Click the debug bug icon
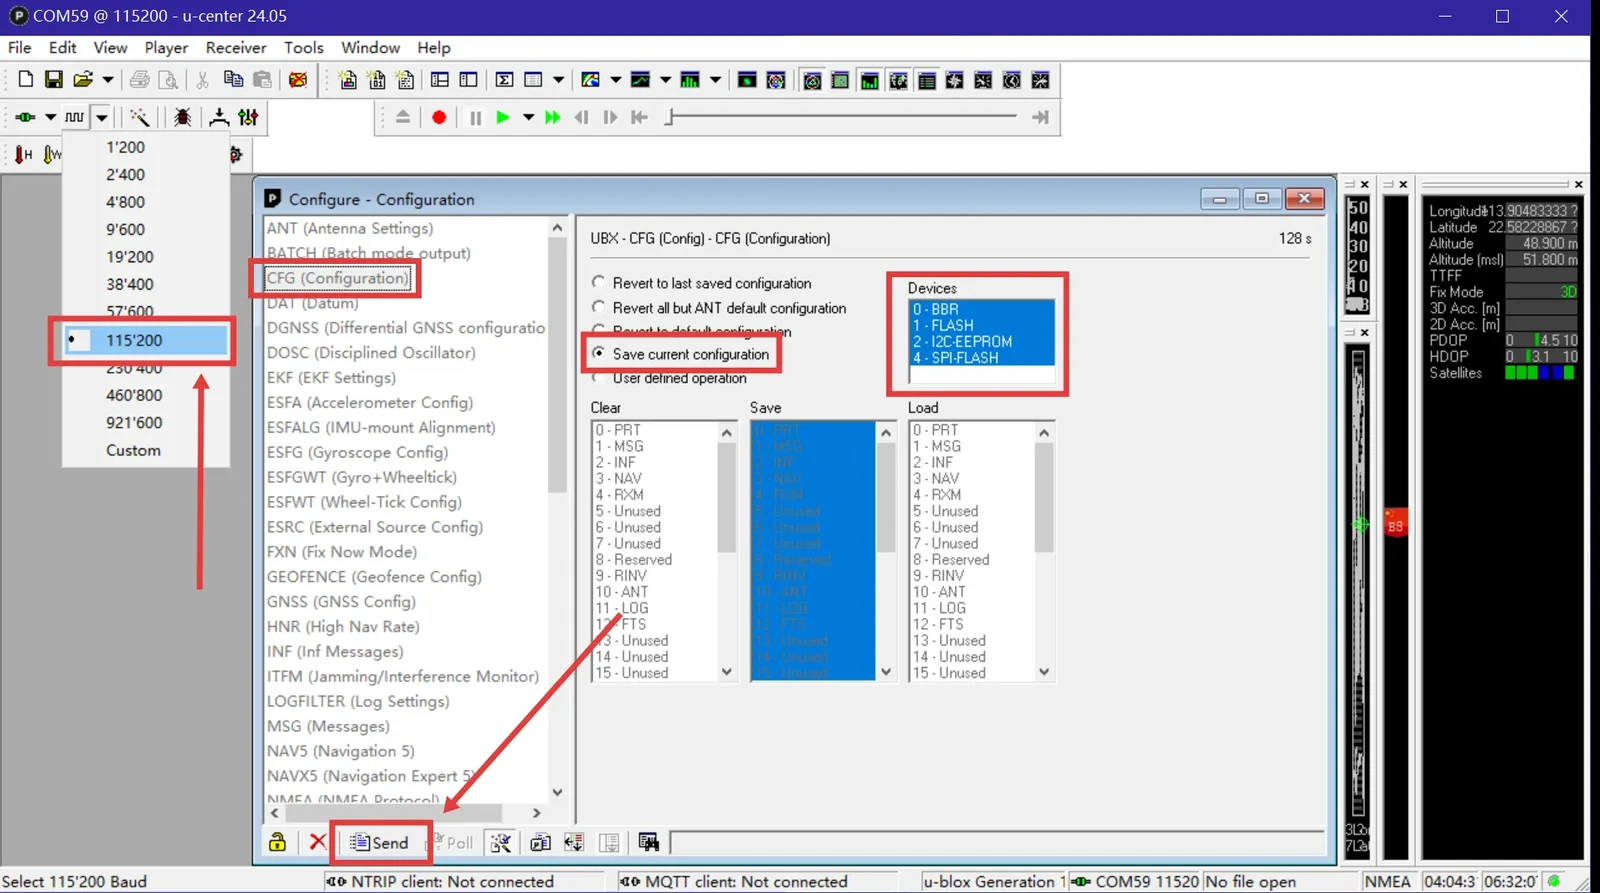The image size is (1600, 893). coord(183,117)
